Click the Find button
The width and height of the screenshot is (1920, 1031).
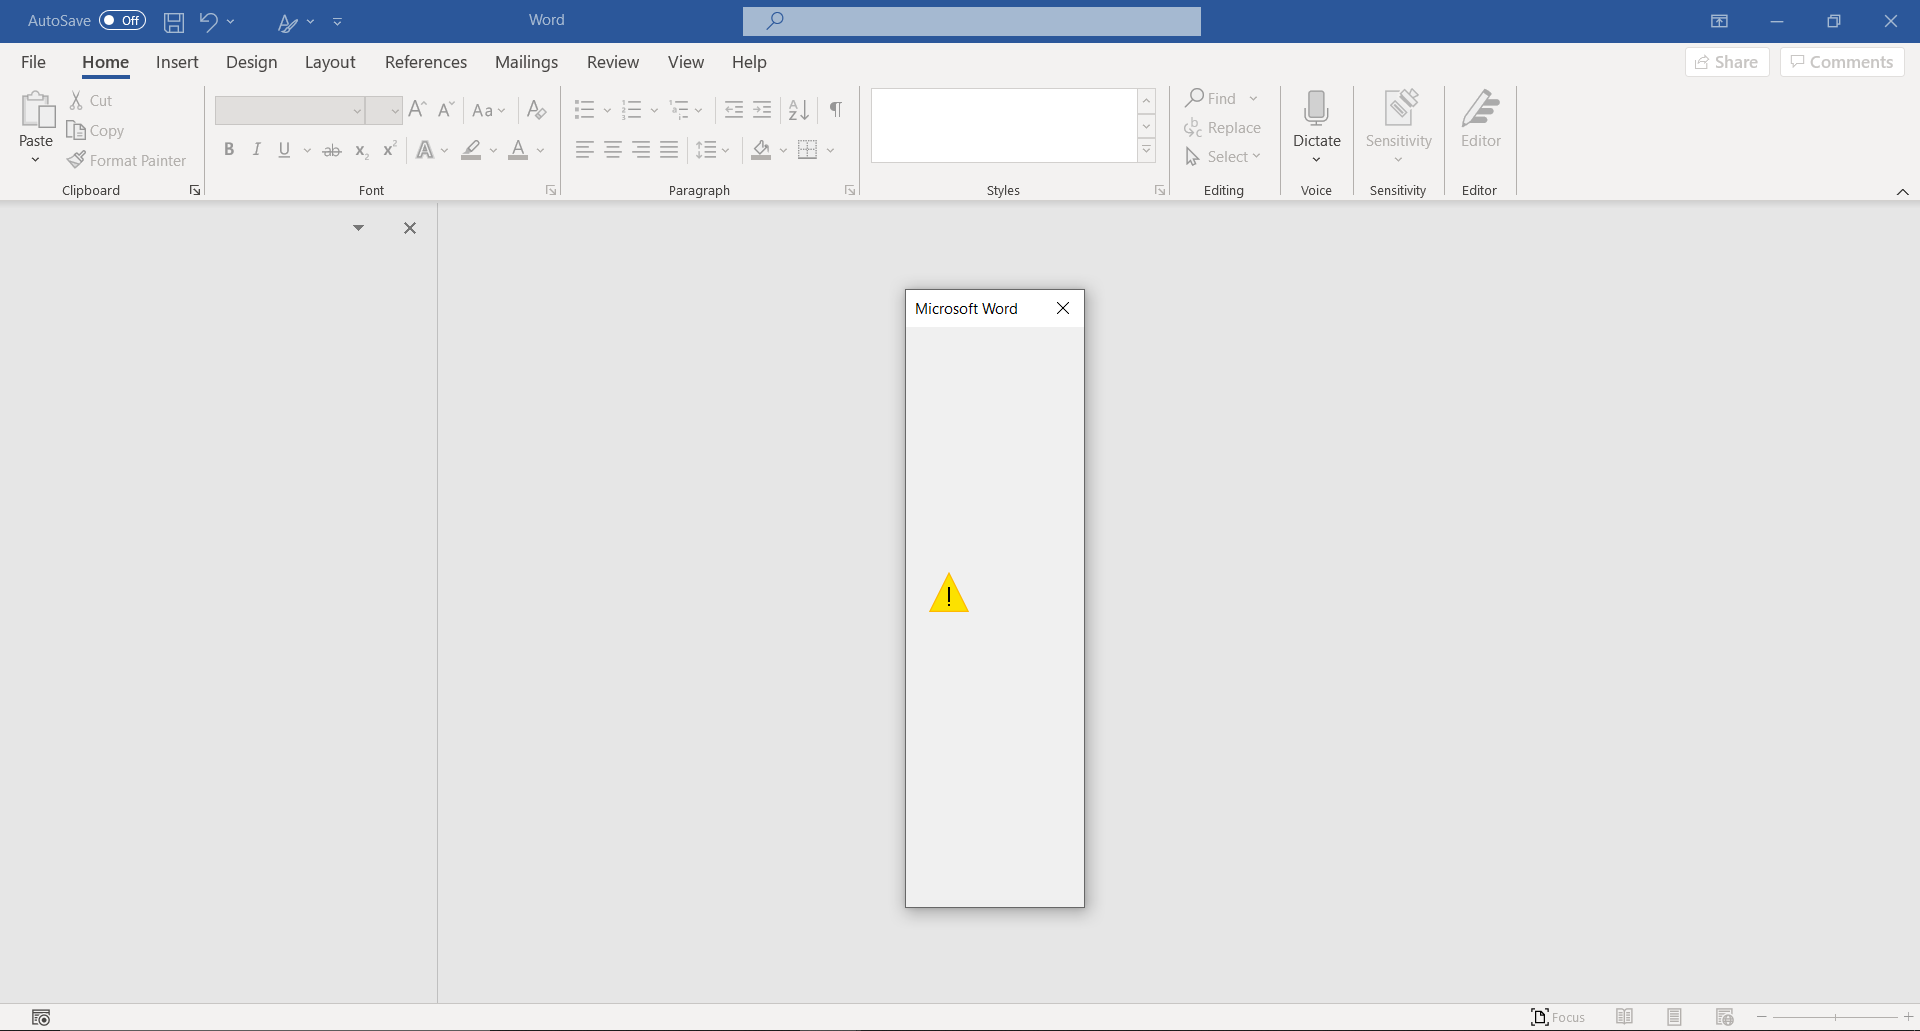(1211, 98)
